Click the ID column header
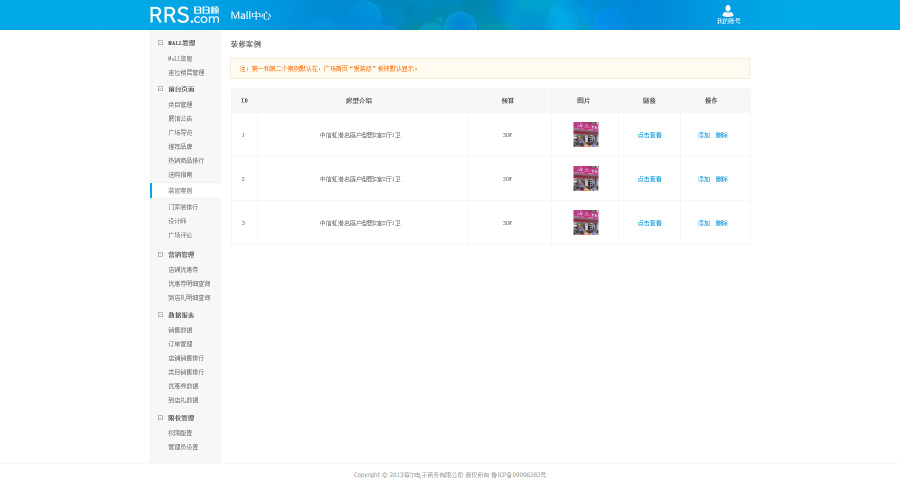The image size is (900, 498). [x=244, y=100]
